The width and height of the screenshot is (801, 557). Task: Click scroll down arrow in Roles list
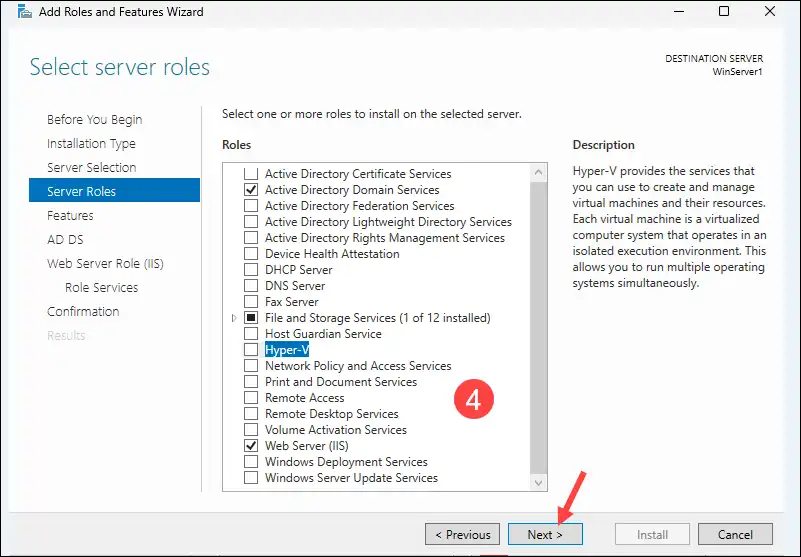540,483
